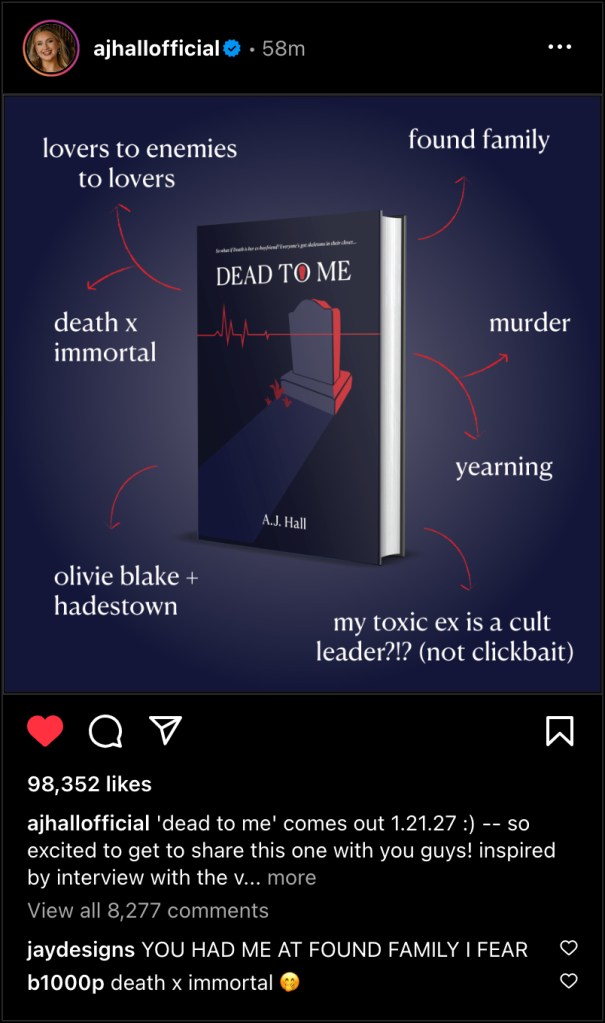The image size is (605, 1023).
Task: Open the 98,352 likes list
Action: point(89,784)
